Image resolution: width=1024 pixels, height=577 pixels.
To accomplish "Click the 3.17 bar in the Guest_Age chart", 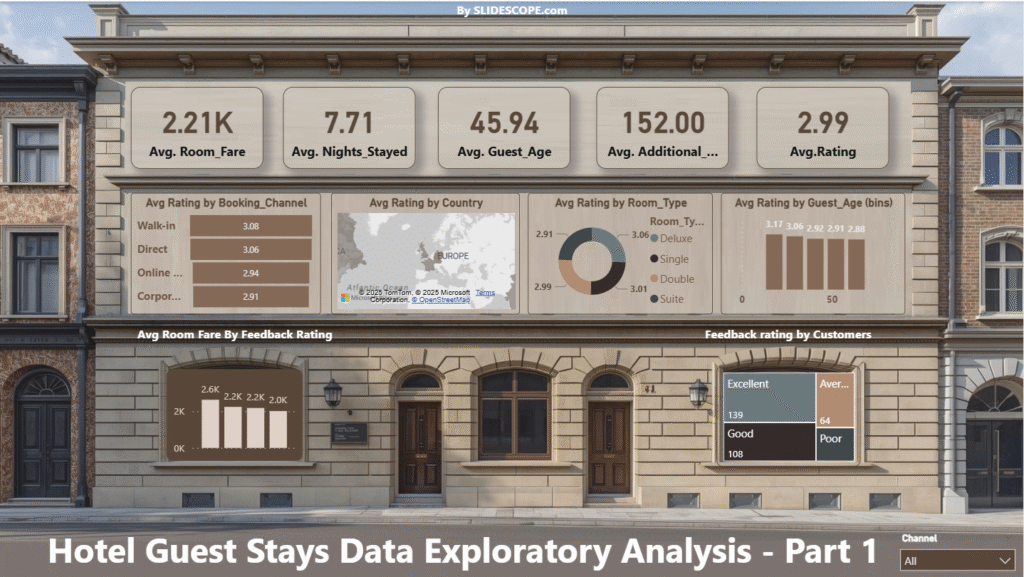I will tap(774, 263).
